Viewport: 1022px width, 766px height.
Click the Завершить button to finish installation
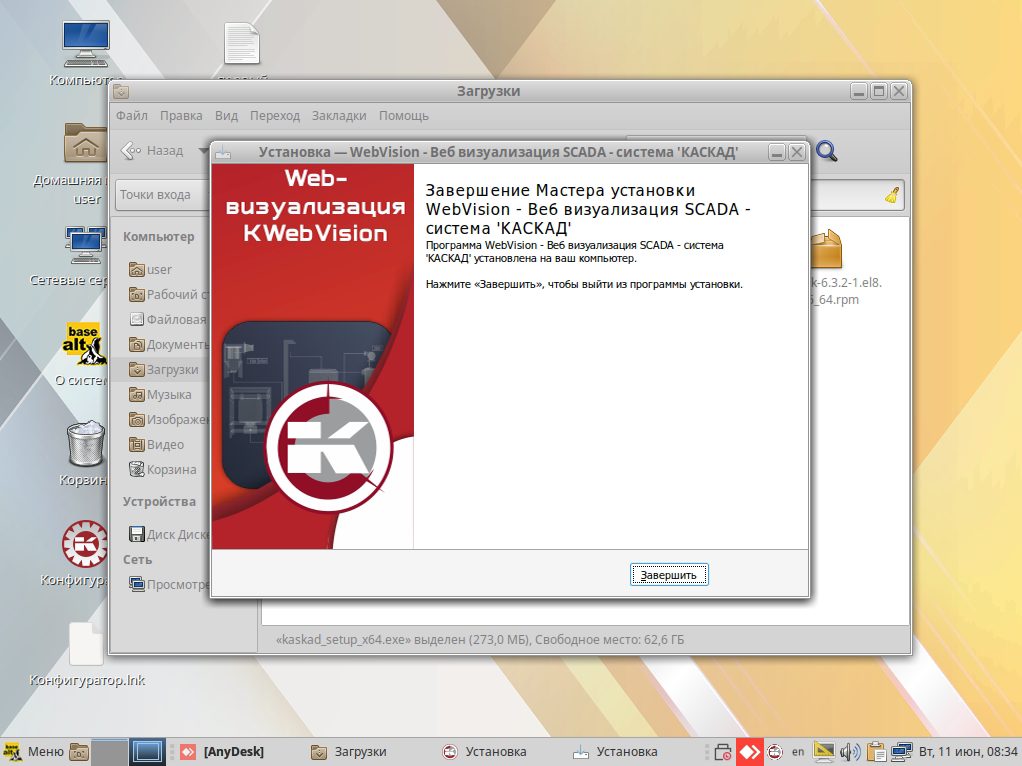click(x=669, y=575)
